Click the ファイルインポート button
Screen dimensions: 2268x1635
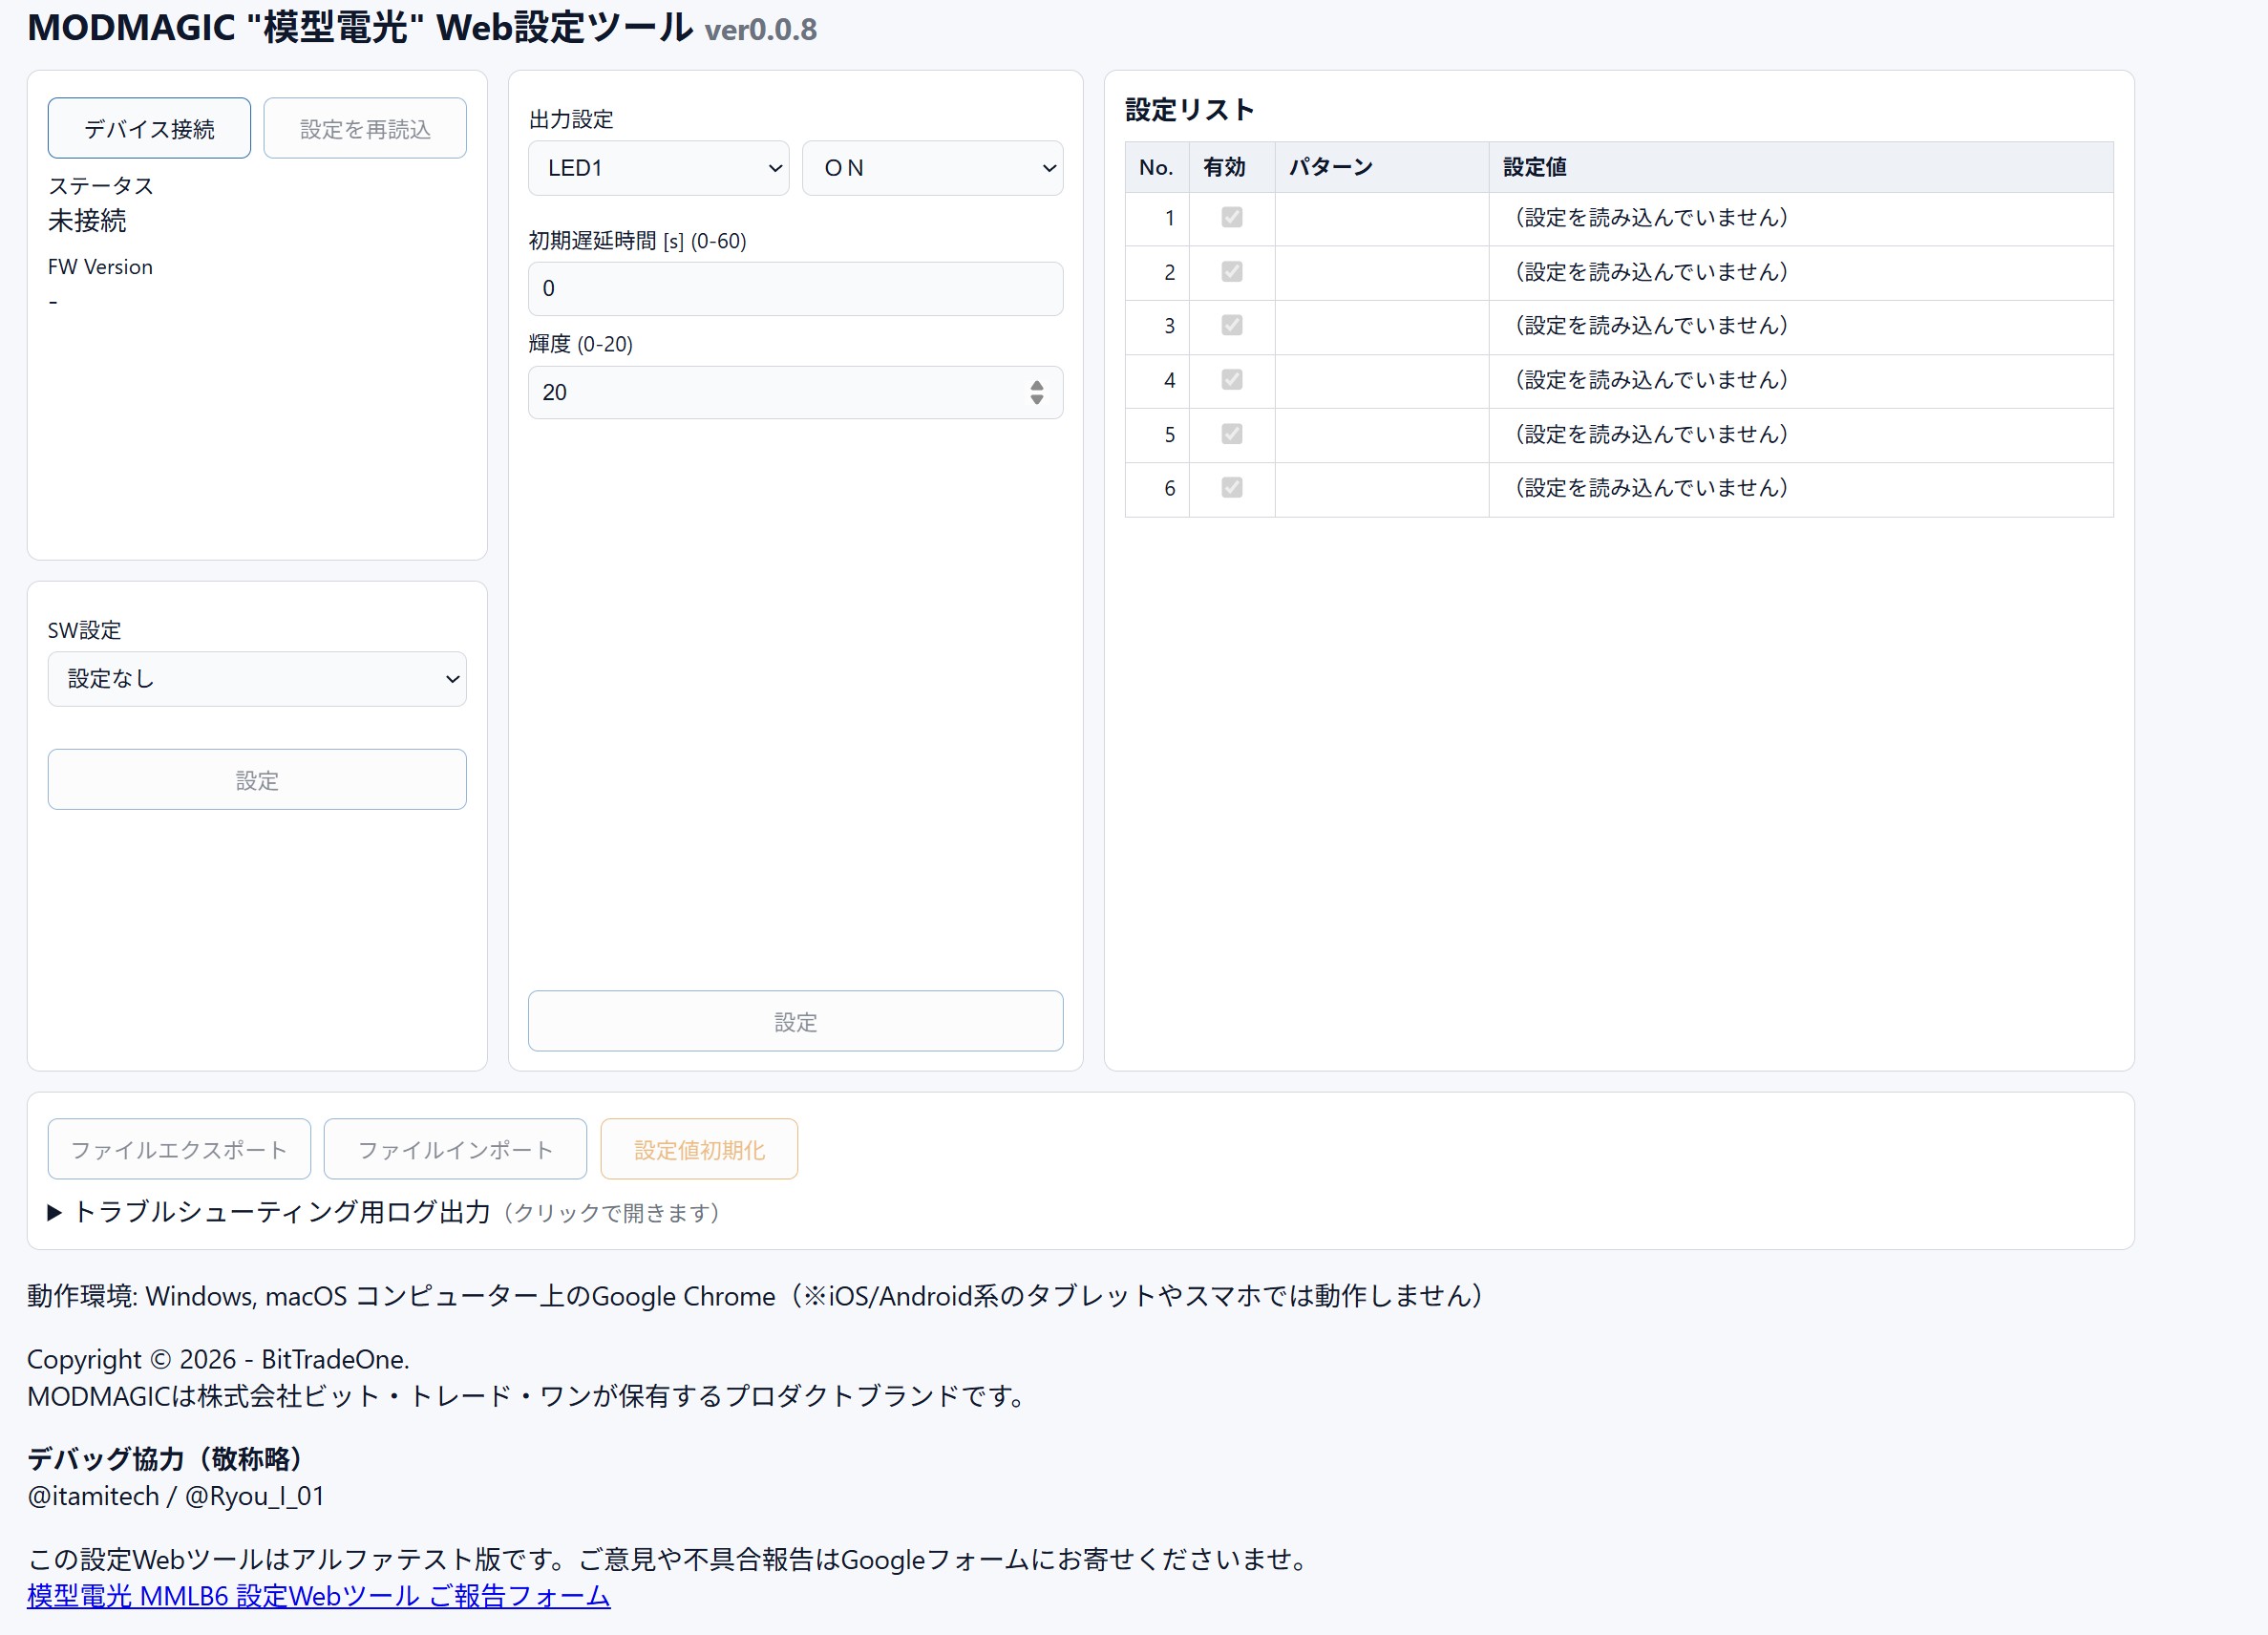[455, 1149]
